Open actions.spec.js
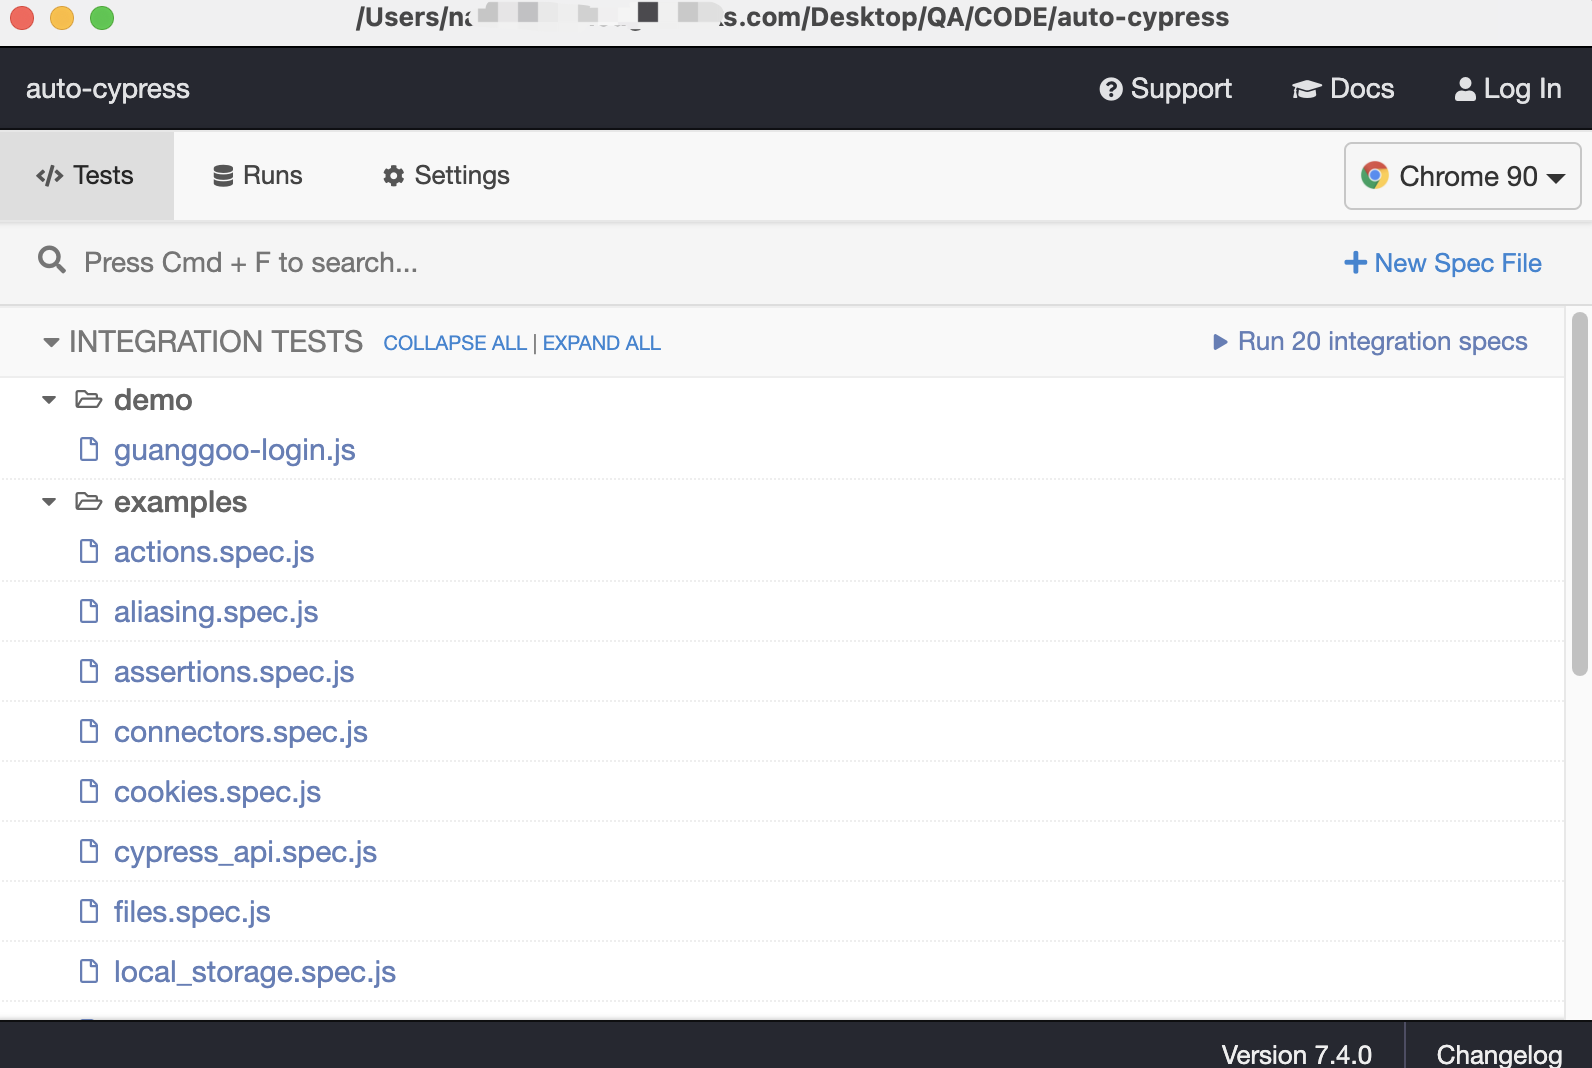Viewport: 1592px width, 1068px height. pyautogui.click(x=214, y=553)
